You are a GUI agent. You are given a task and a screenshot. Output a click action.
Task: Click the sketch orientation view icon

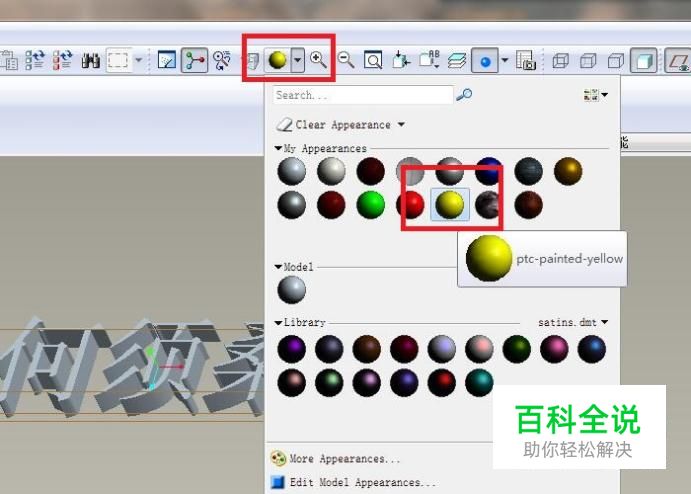tap(167, 60)
